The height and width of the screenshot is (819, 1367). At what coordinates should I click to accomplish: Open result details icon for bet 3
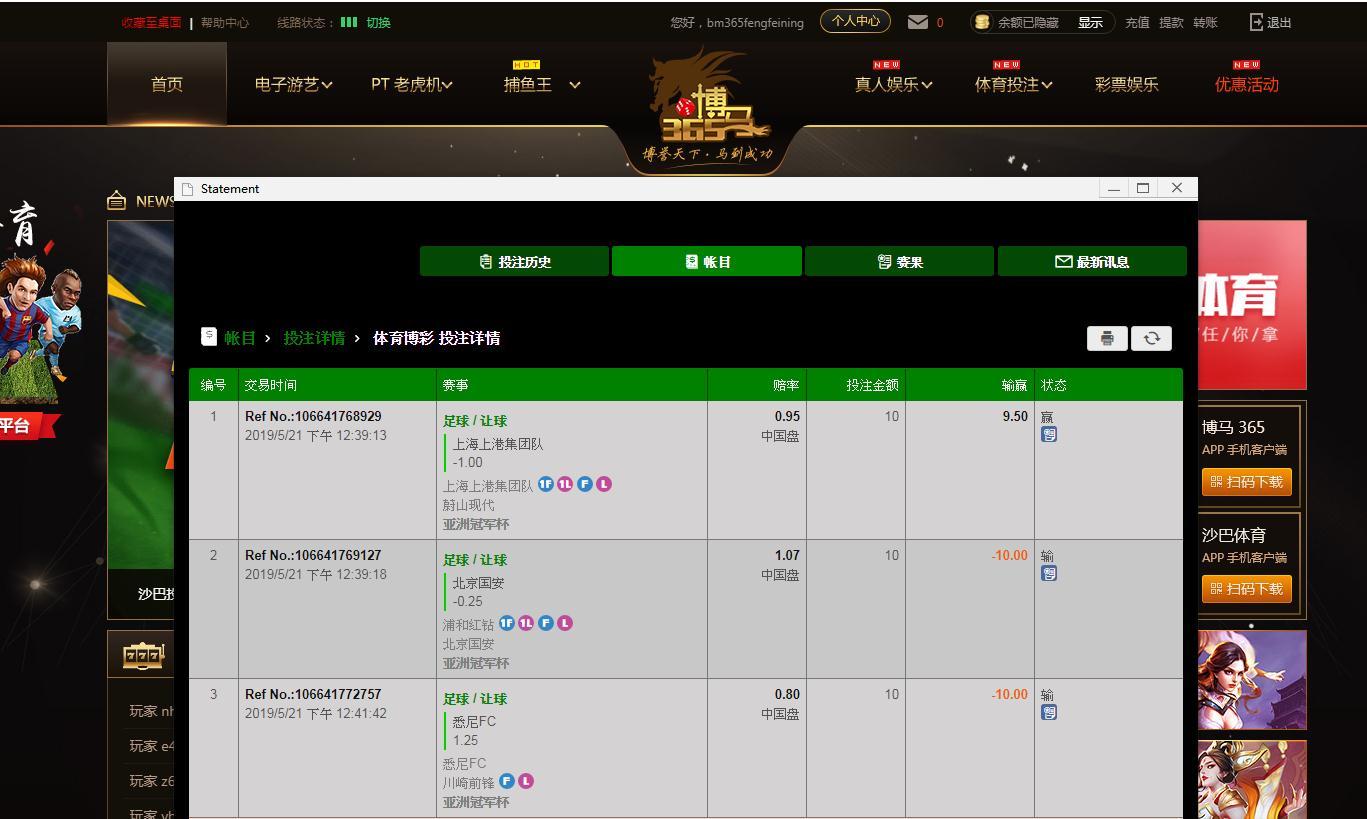point(1049,712)
